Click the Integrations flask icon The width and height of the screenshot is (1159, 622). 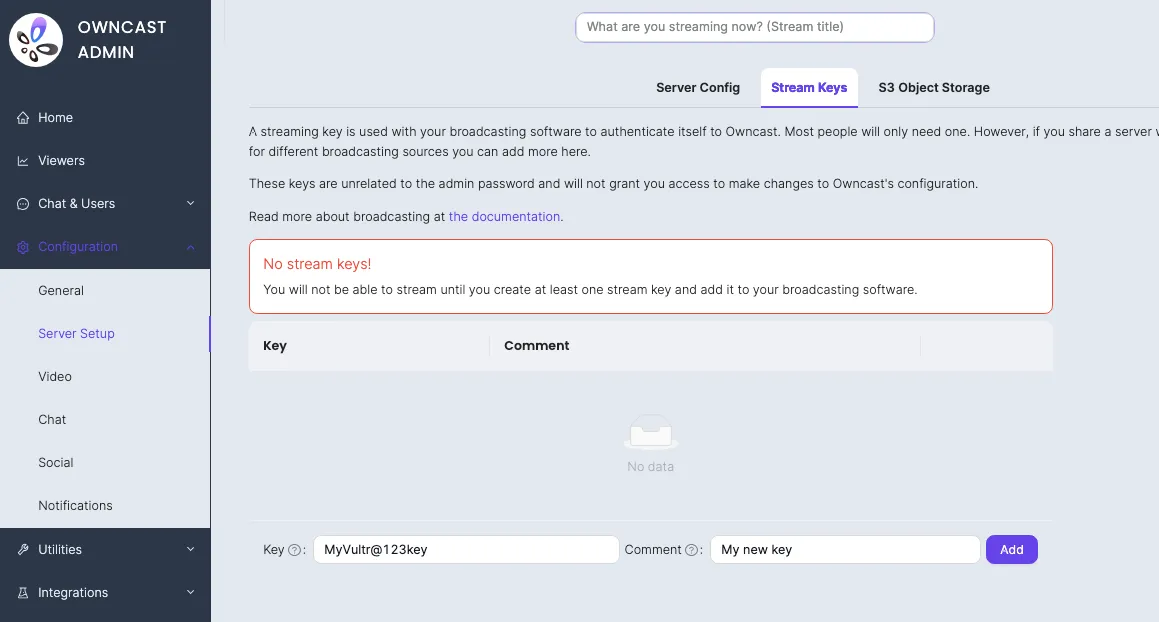click(x=23, y=592)
